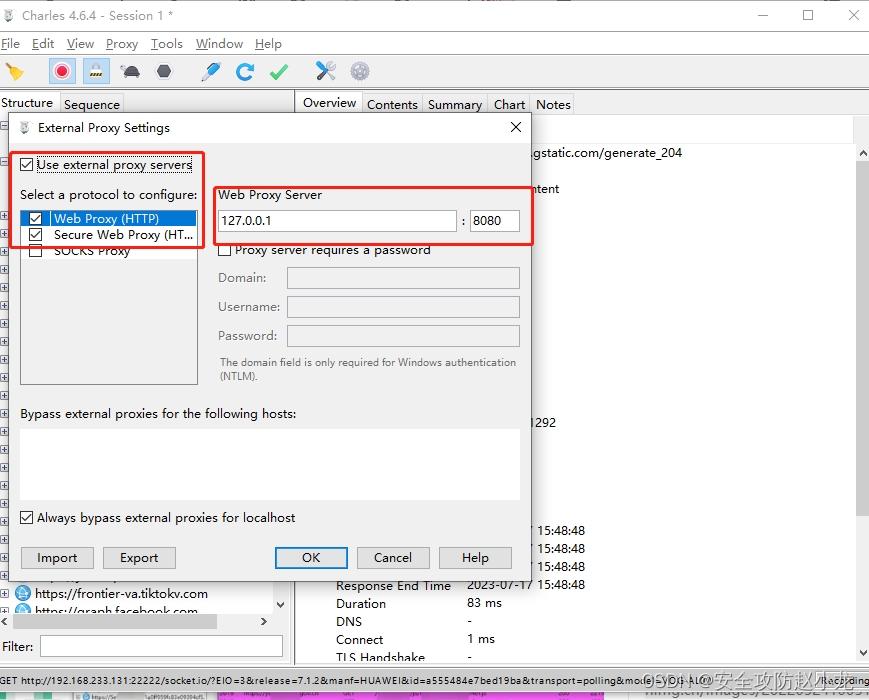869x700 pixels.
Task: Open the Tools menu
Action: 167,44
